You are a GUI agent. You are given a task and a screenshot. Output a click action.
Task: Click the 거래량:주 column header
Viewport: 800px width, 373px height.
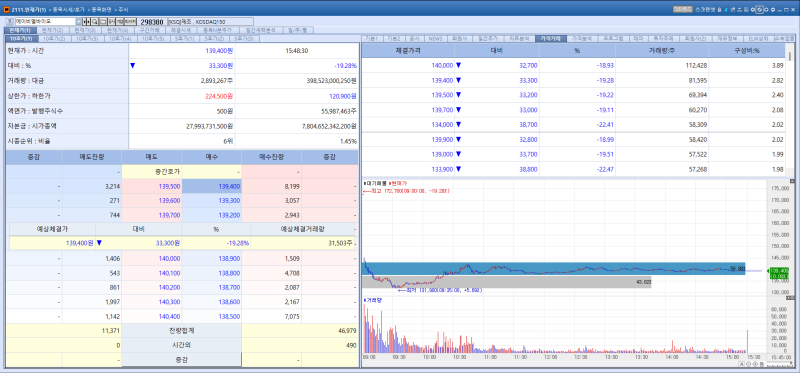tap(662, 51)
